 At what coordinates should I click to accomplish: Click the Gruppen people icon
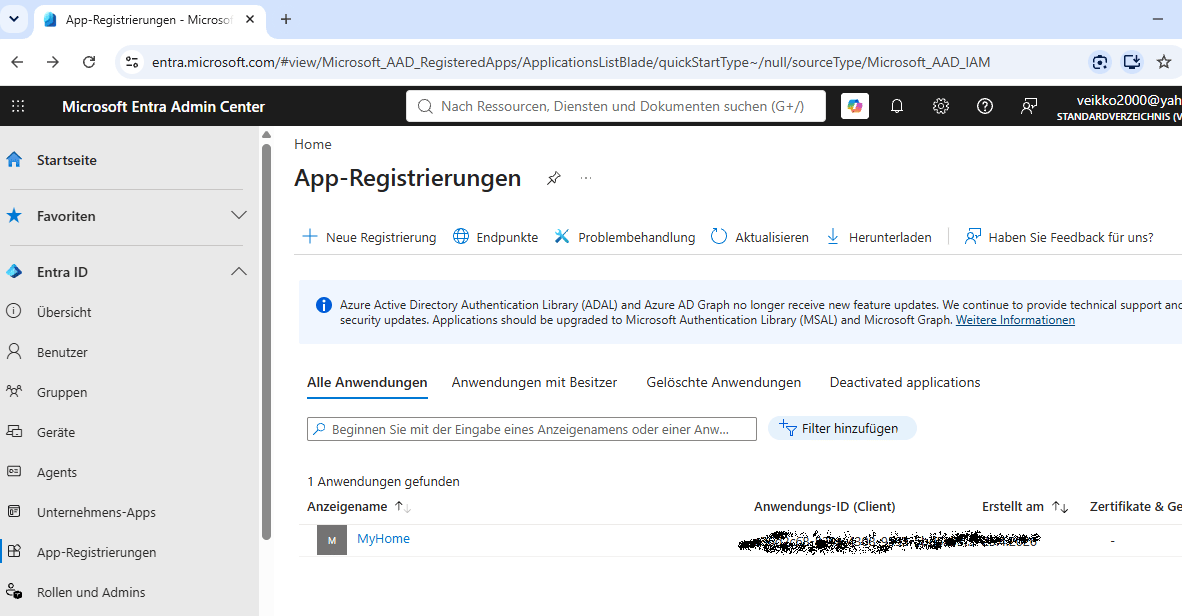point(14,391)
